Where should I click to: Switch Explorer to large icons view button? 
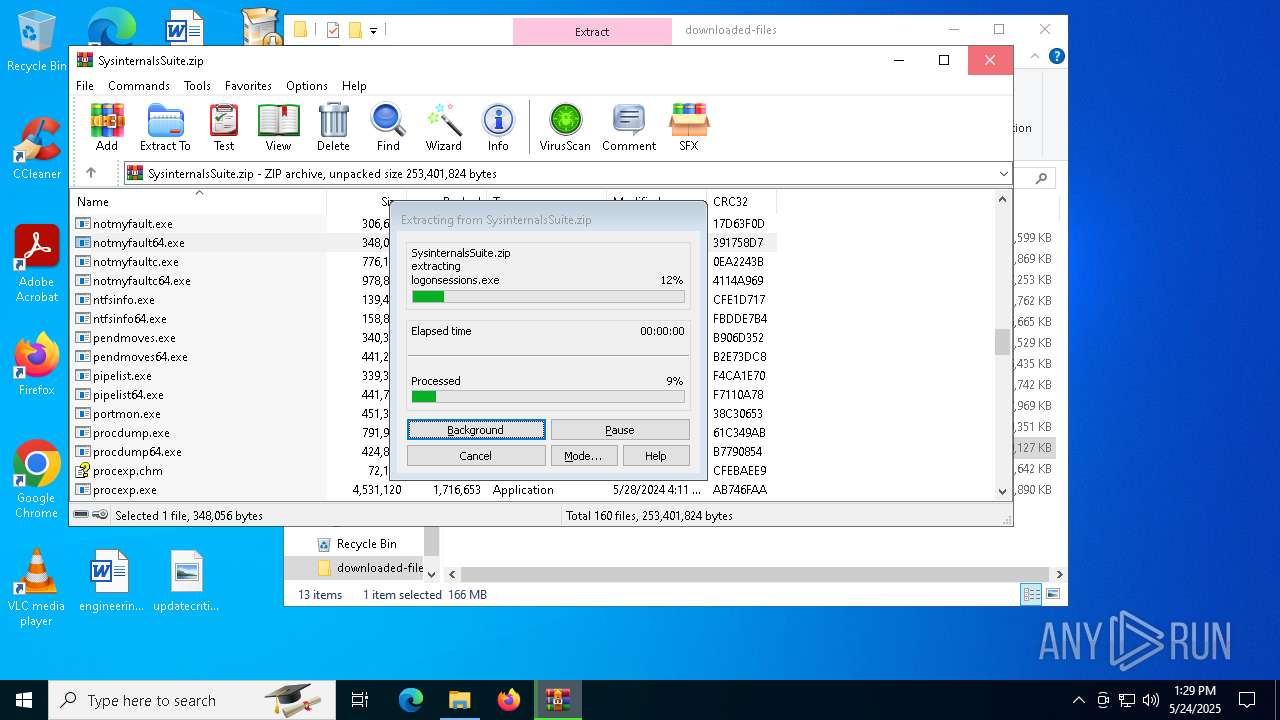coord(1052,595)
